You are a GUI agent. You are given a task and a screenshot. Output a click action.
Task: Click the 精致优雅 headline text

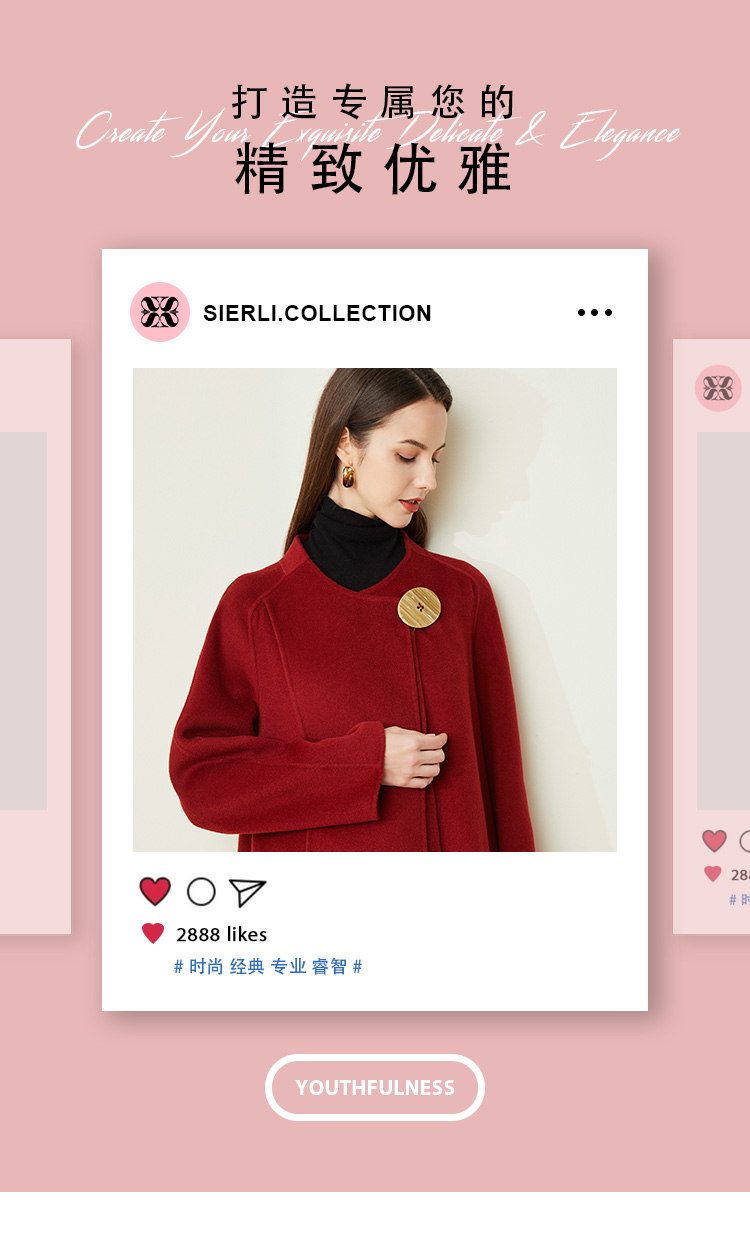tap(373, 170)
